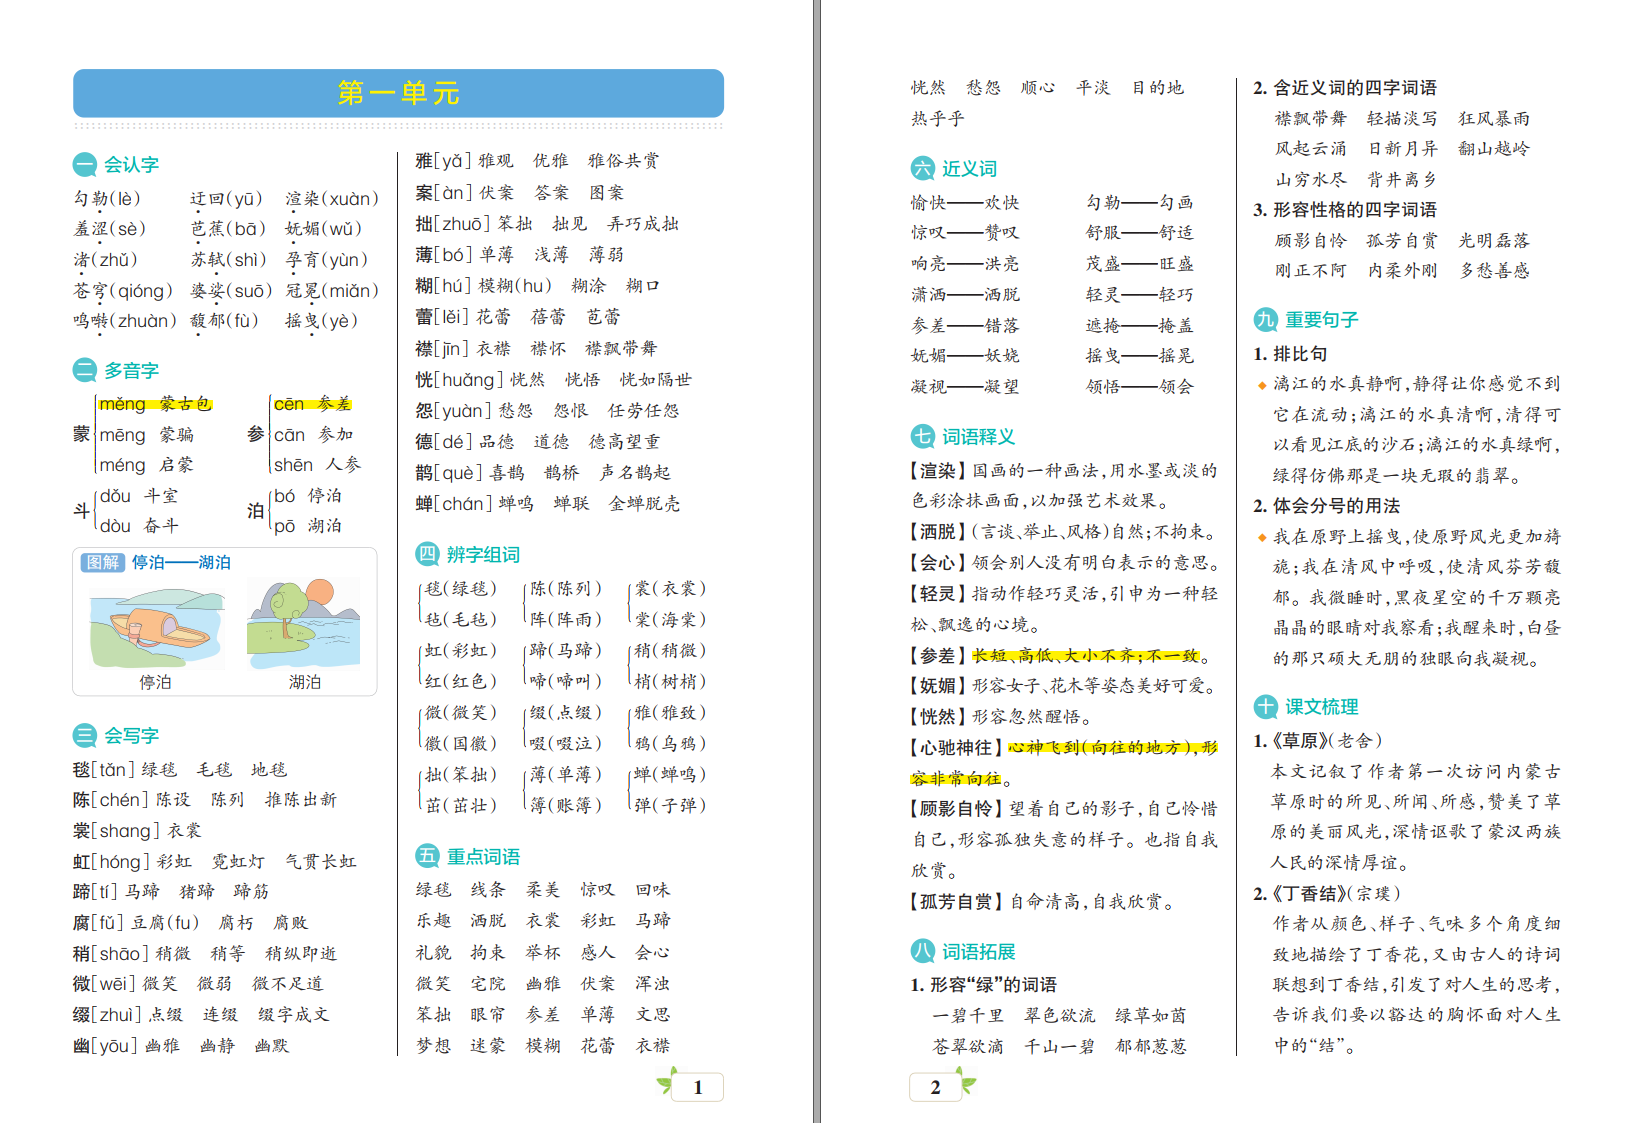Viewport: 1625px width, 1123px height.
Task: Click highlighted "cēn 参差" entry
Action: coord(312,404)
